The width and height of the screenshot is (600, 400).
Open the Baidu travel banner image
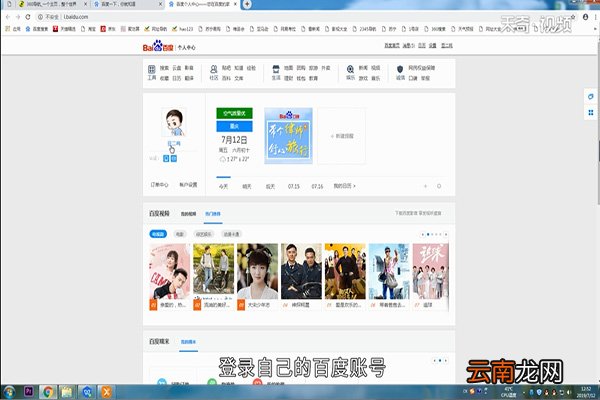tap(288, 136)
